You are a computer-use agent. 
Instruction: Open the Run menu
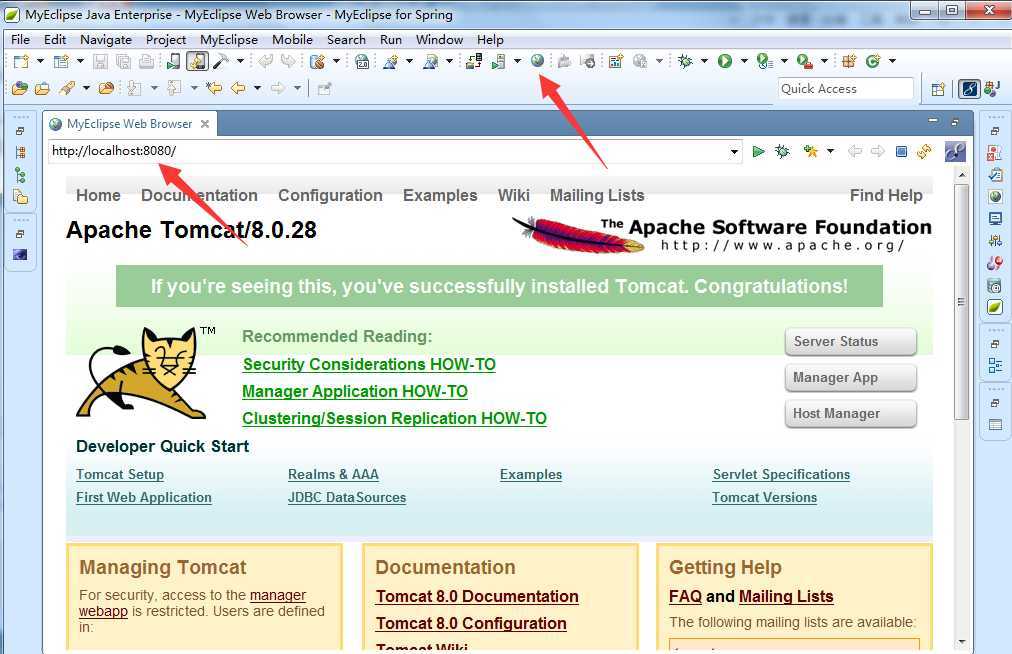(391, 39)
